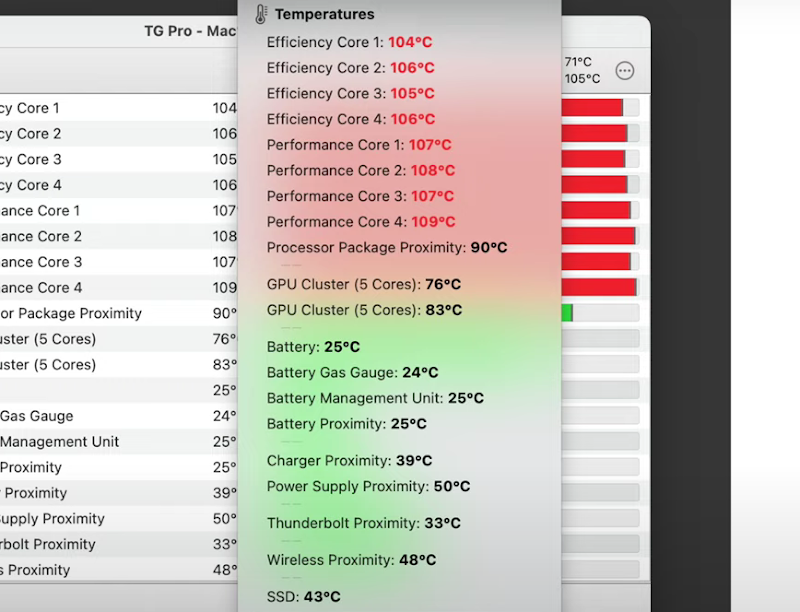The image size is (800, 612).
Task: Select first GPU Cluster 76°C entry
Action: click(363, 285)
